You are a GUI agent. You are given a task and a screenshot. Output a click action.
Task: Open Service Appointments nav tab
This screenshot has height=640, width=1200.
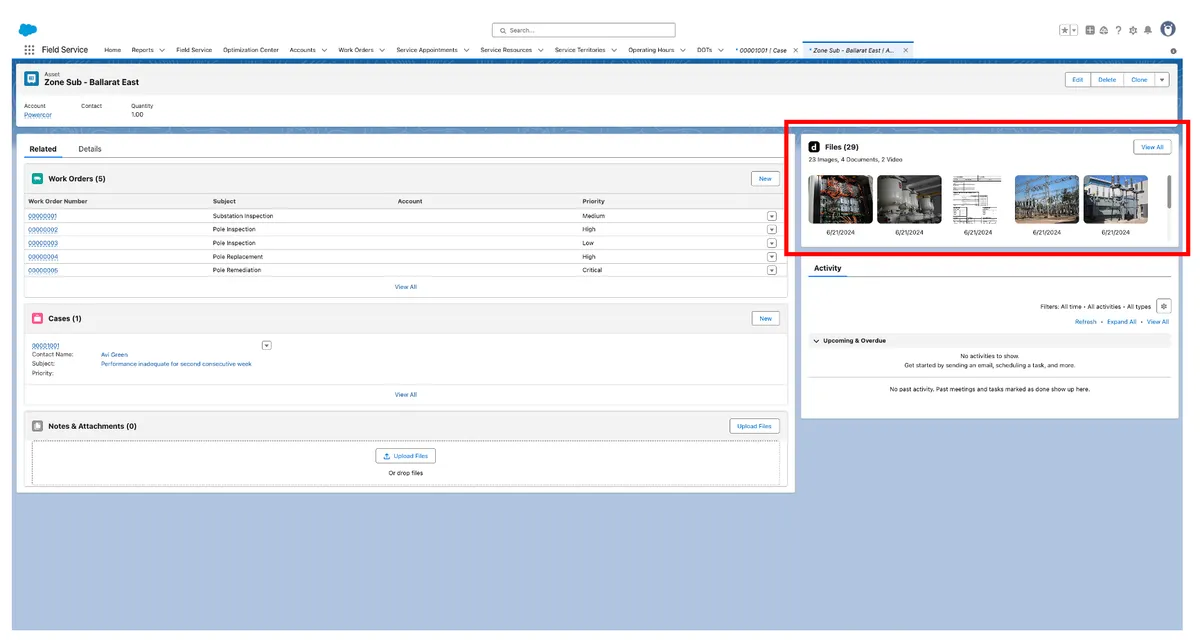point(427,50)
